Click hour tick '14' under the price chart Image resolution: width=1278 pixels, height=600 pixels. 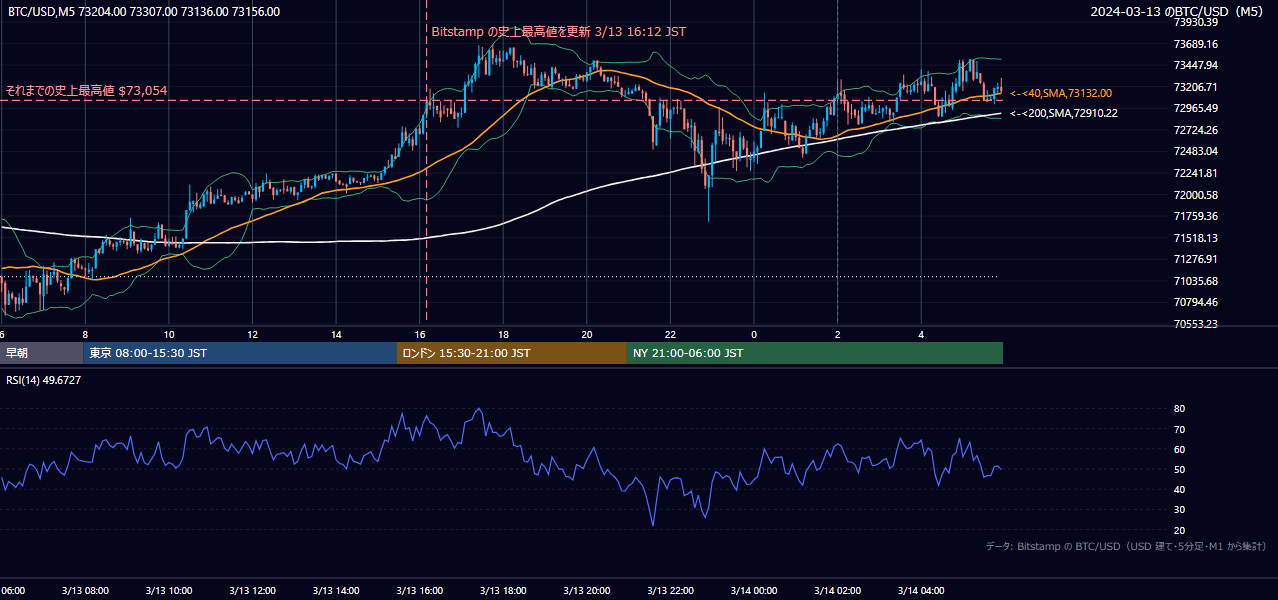(336, 335)
